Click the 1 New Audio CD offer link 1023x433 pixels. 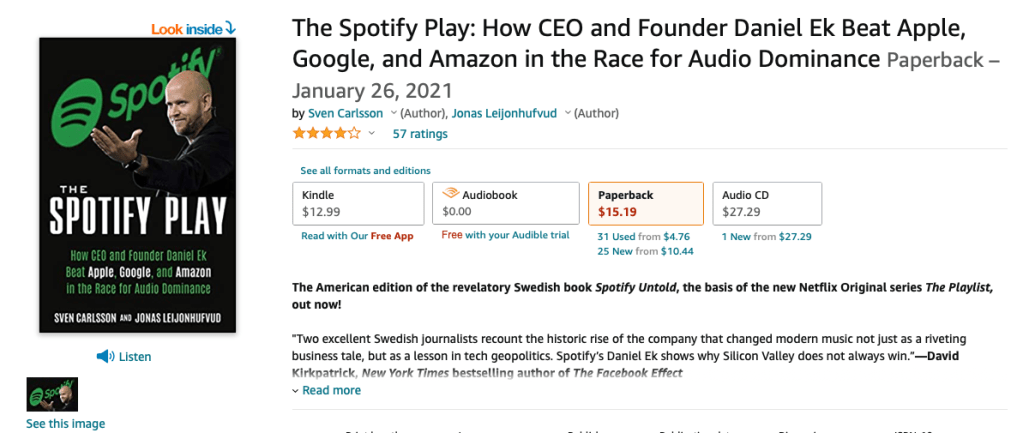pyautogui.click(x=742, y=236)
